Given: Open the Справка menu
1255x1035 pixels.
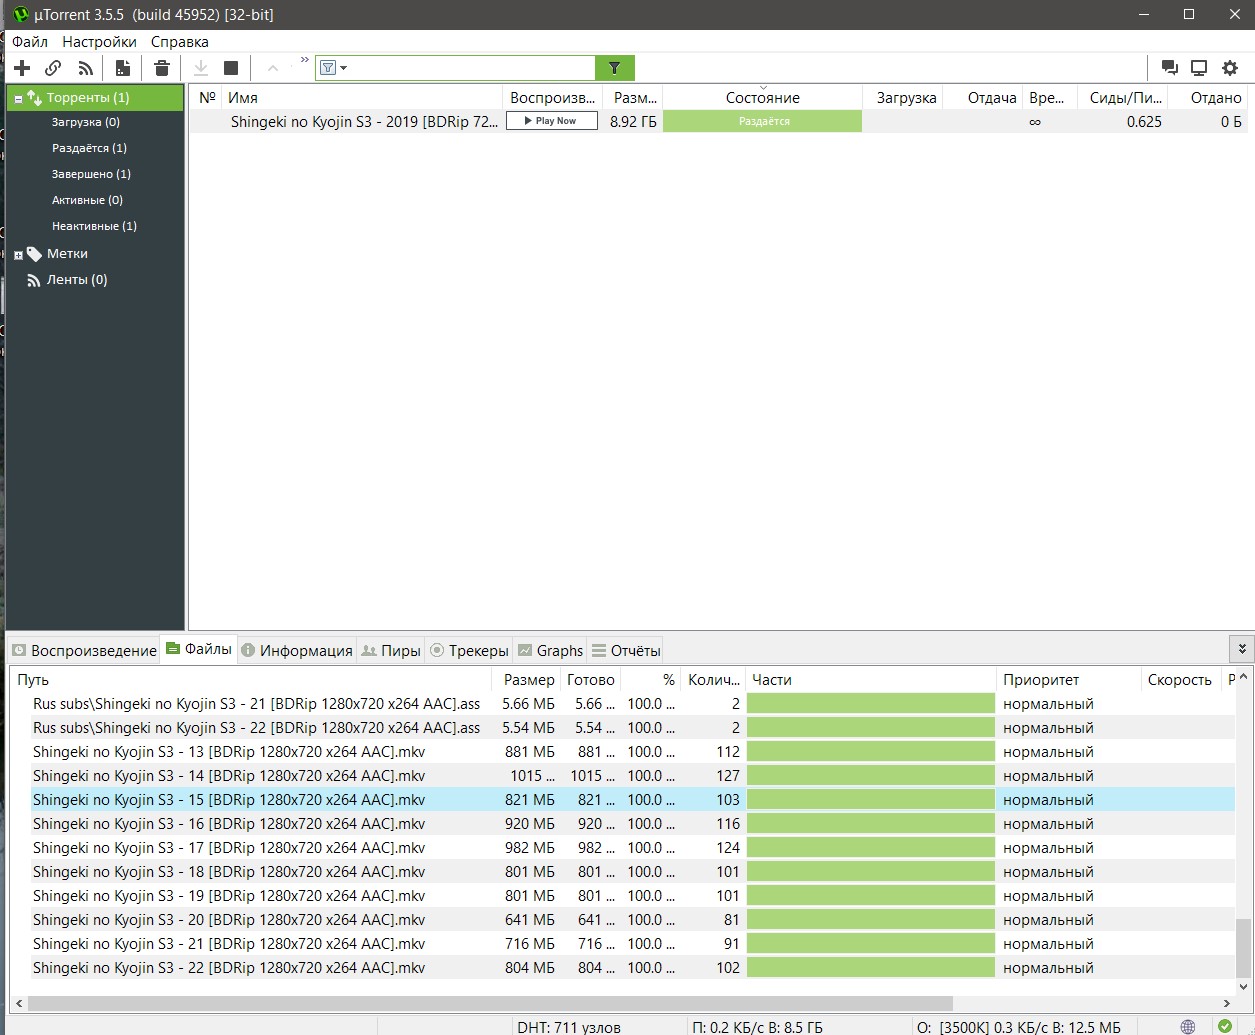Looking at the screenshot, I should 180,42.
